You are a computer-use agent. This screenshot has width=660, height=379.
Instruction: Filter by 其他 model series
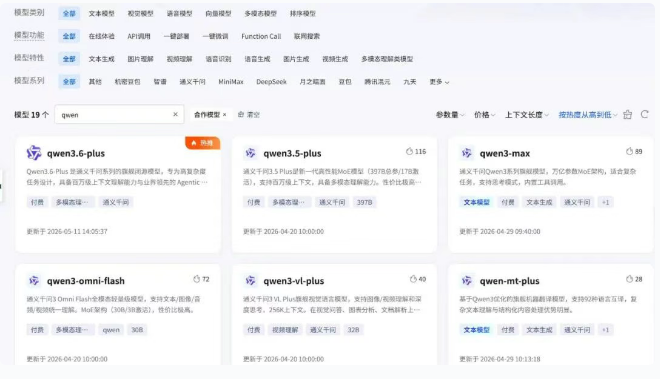point(95,82)
